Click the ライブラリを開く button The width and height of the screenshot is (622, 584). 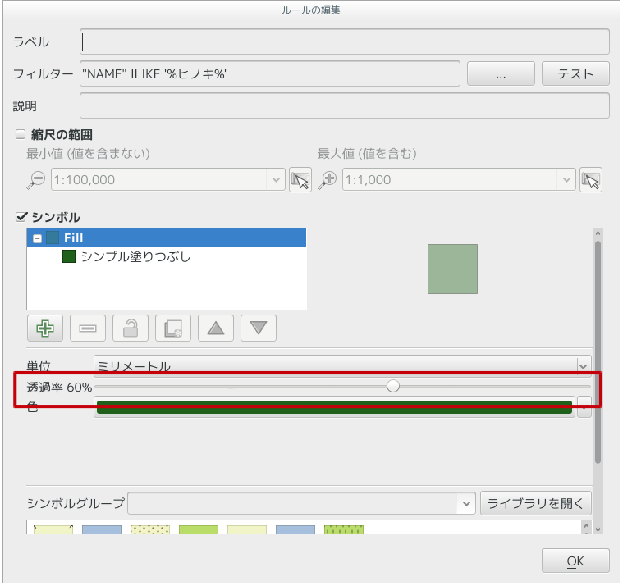[536, 503]
